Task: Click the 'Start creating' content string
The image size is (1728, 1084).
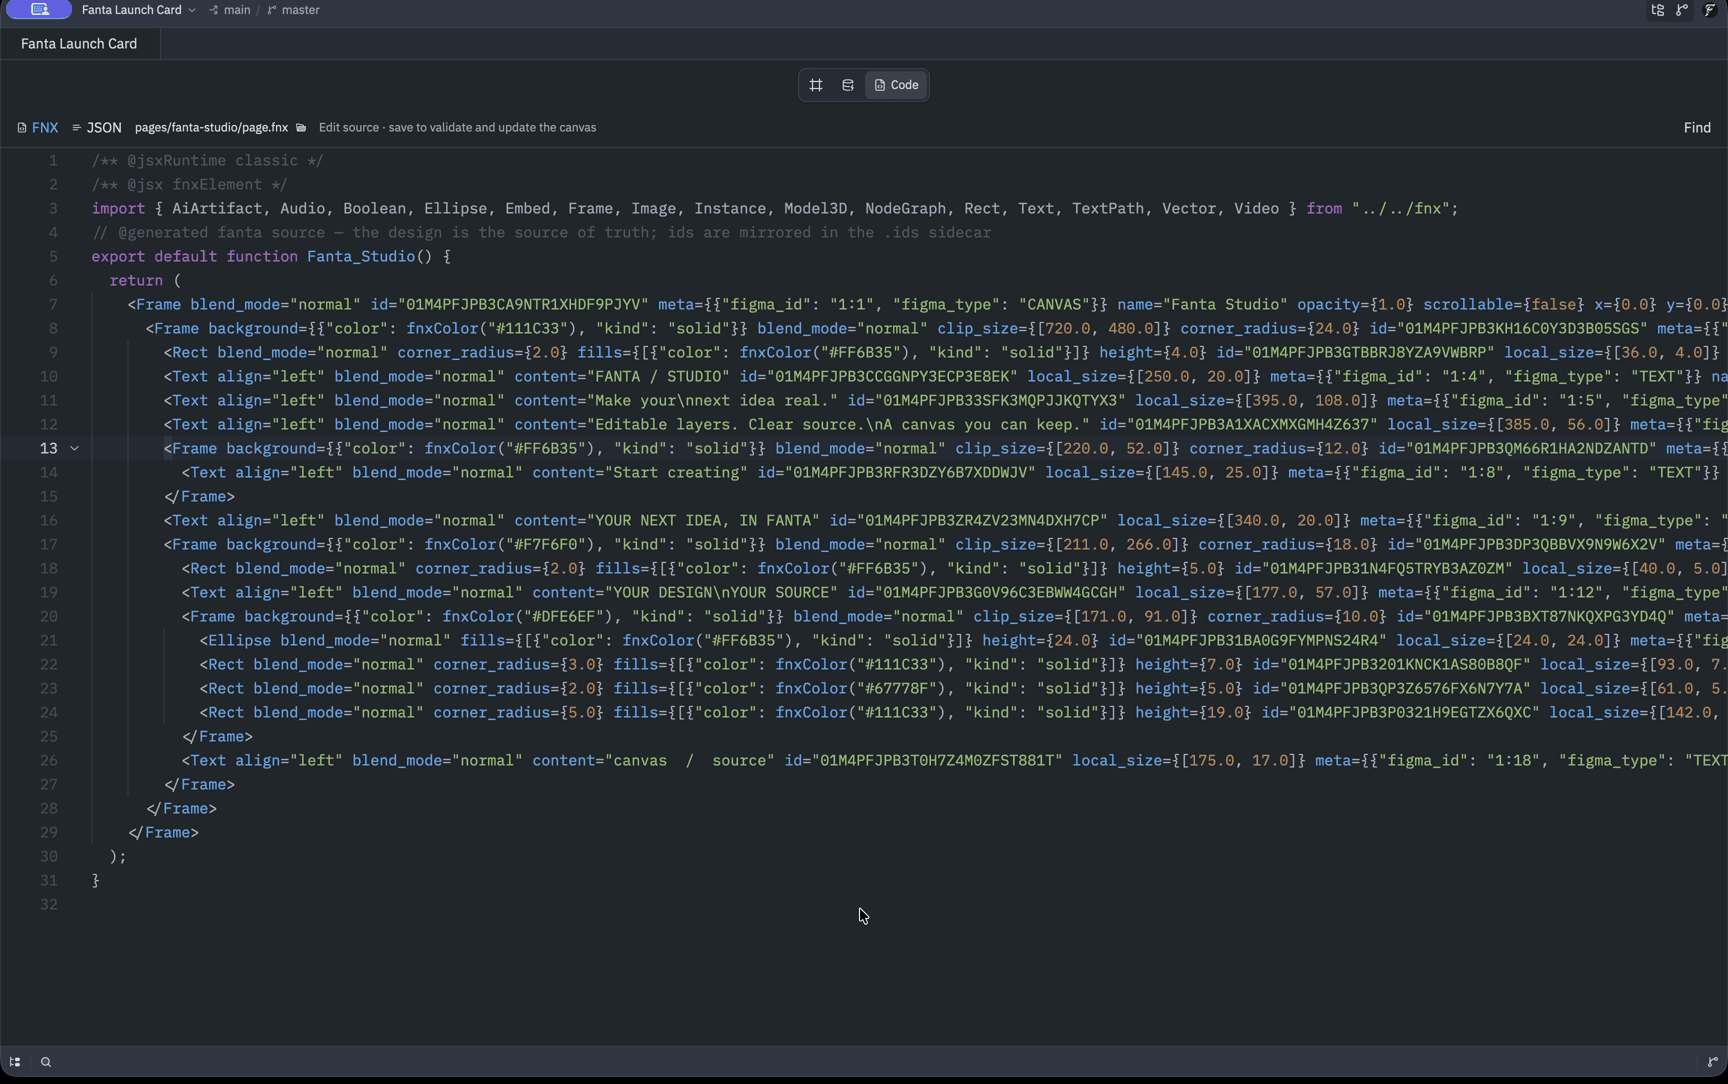Action: pos(676,473)
